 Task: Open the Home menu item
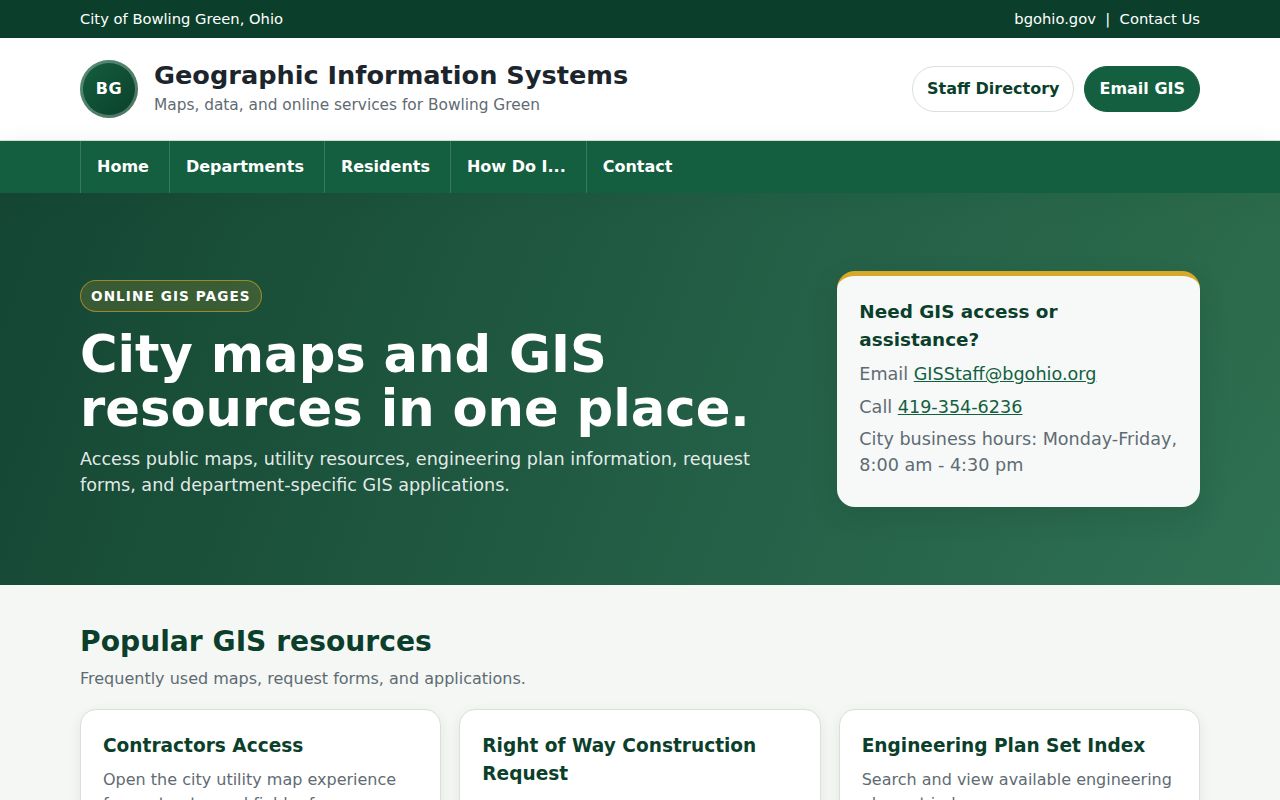point(123,167)
